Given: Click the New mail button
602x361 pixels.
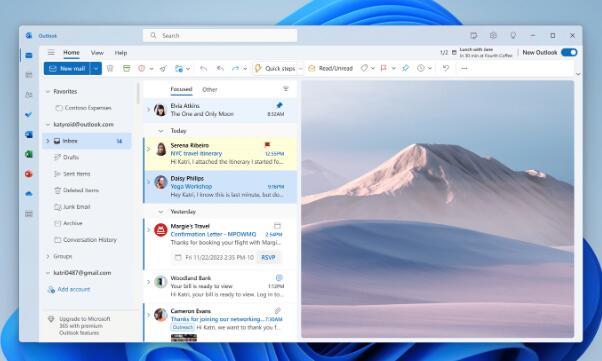Looking at the screenshot, I should click(67, 68).
